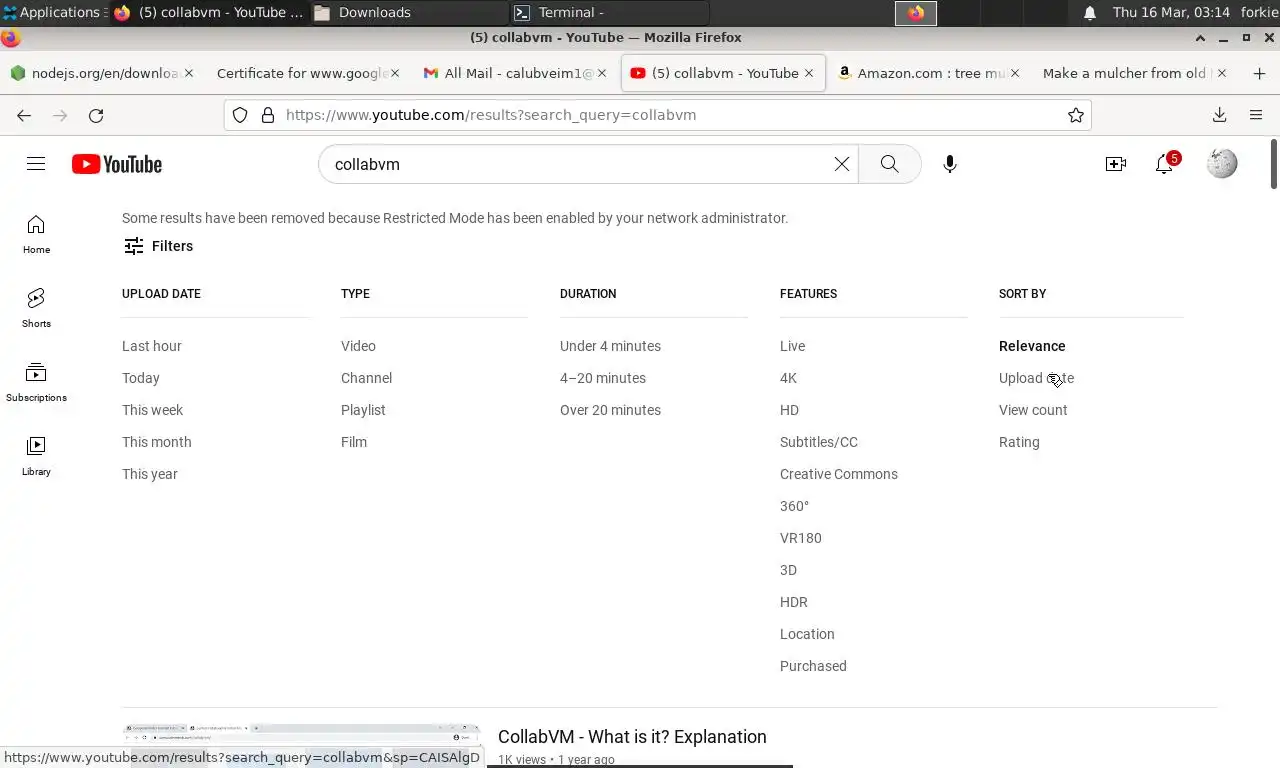Filter by This year
The height and width of the screenshot is (768, 1280).
coord(150,474)
